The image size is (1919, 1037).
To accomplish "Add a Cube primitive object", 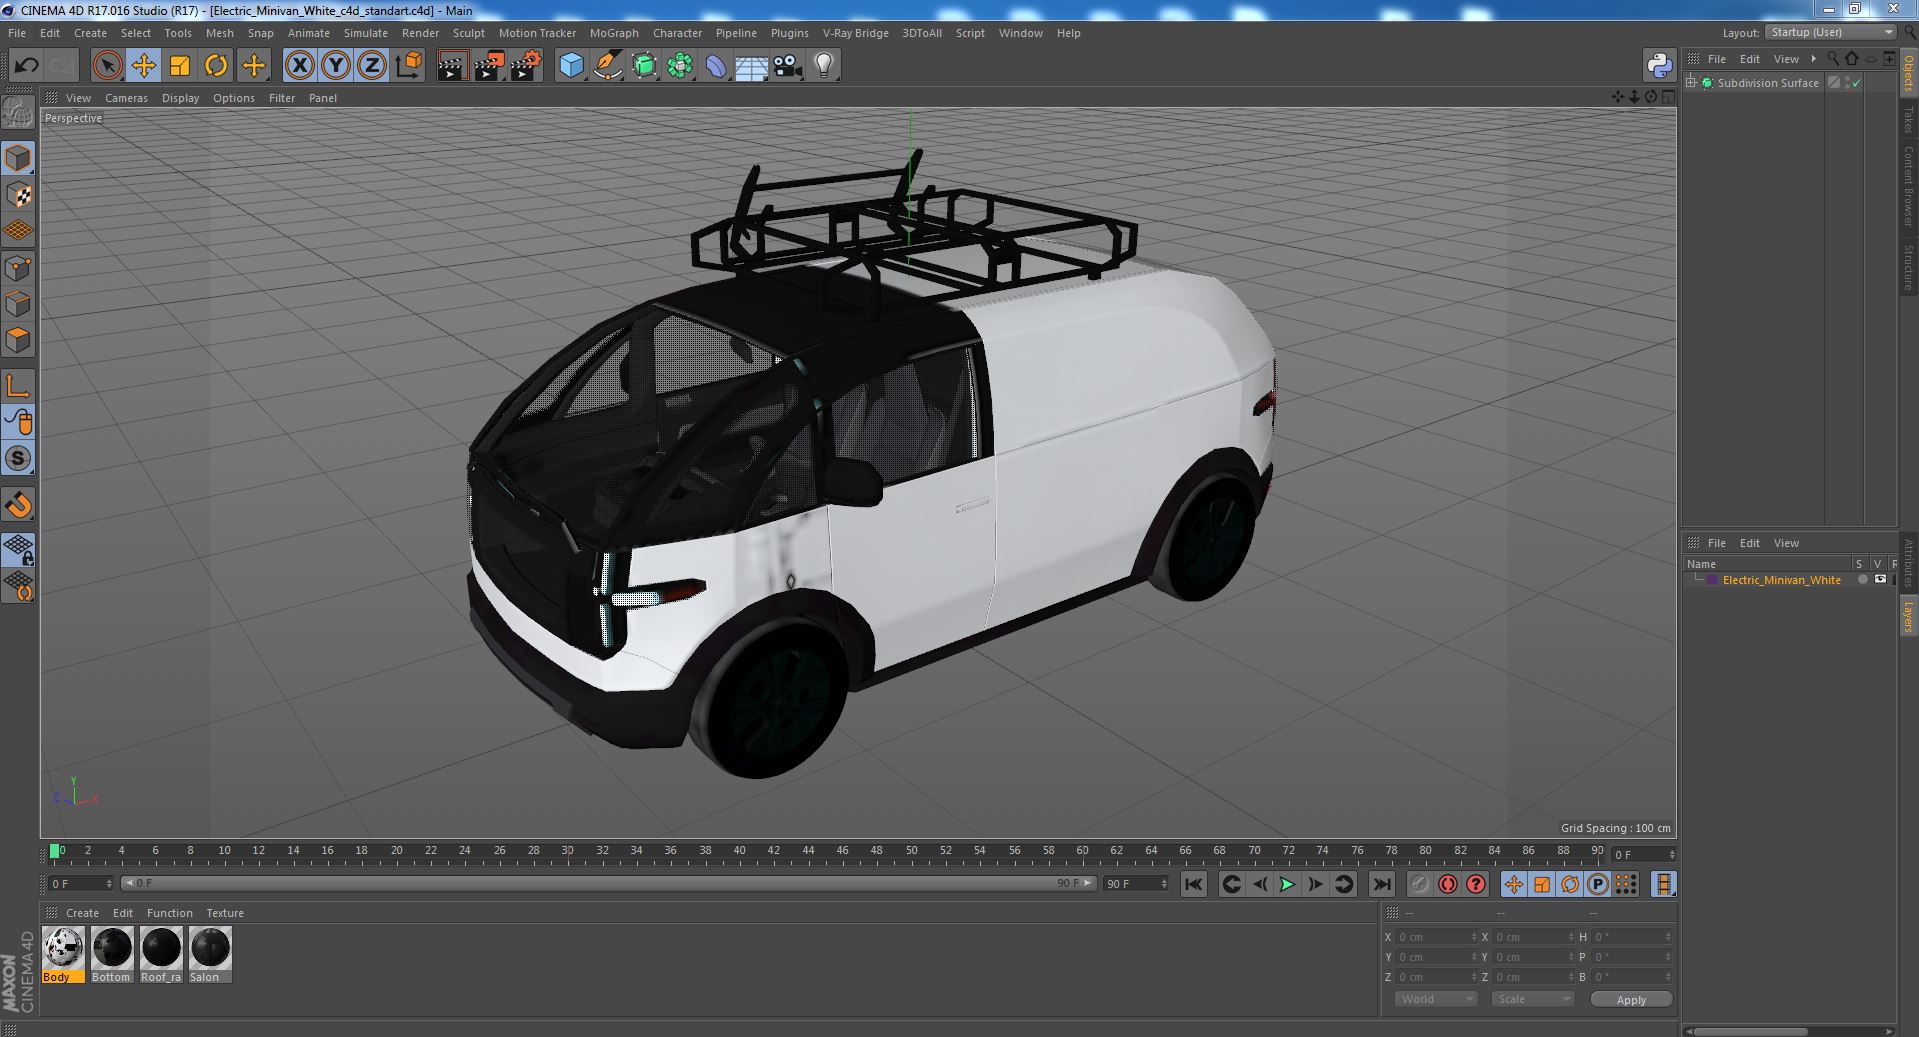I will click(x=571, y=66).
